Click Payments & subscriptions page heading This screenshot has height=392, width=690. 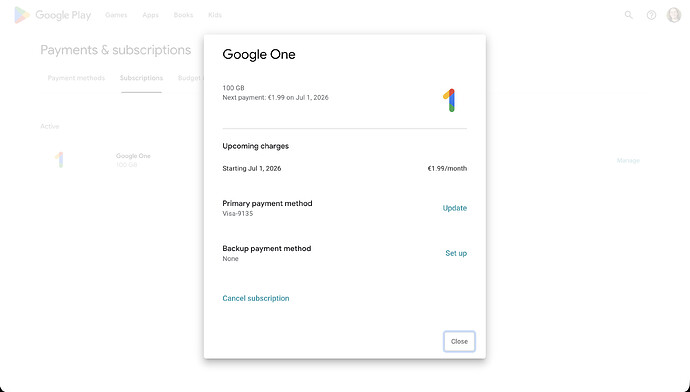click(x=116, y=50)
